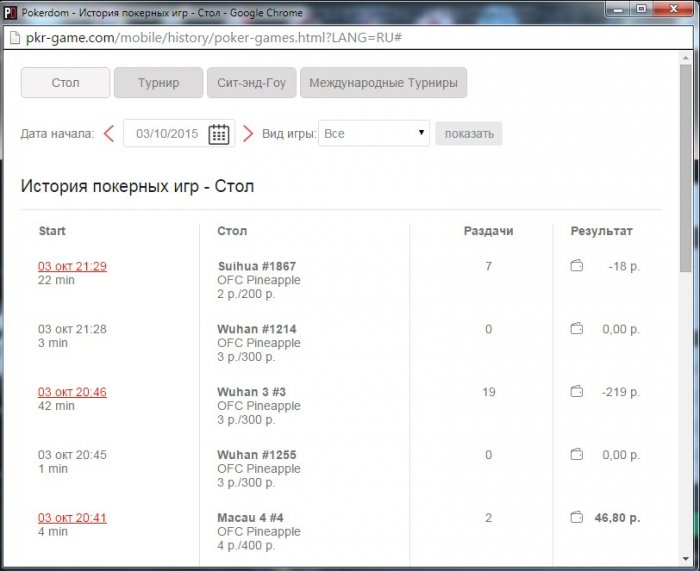Click the Стол column header
Viewport: 700px width, 571px height.
(232, 231)
